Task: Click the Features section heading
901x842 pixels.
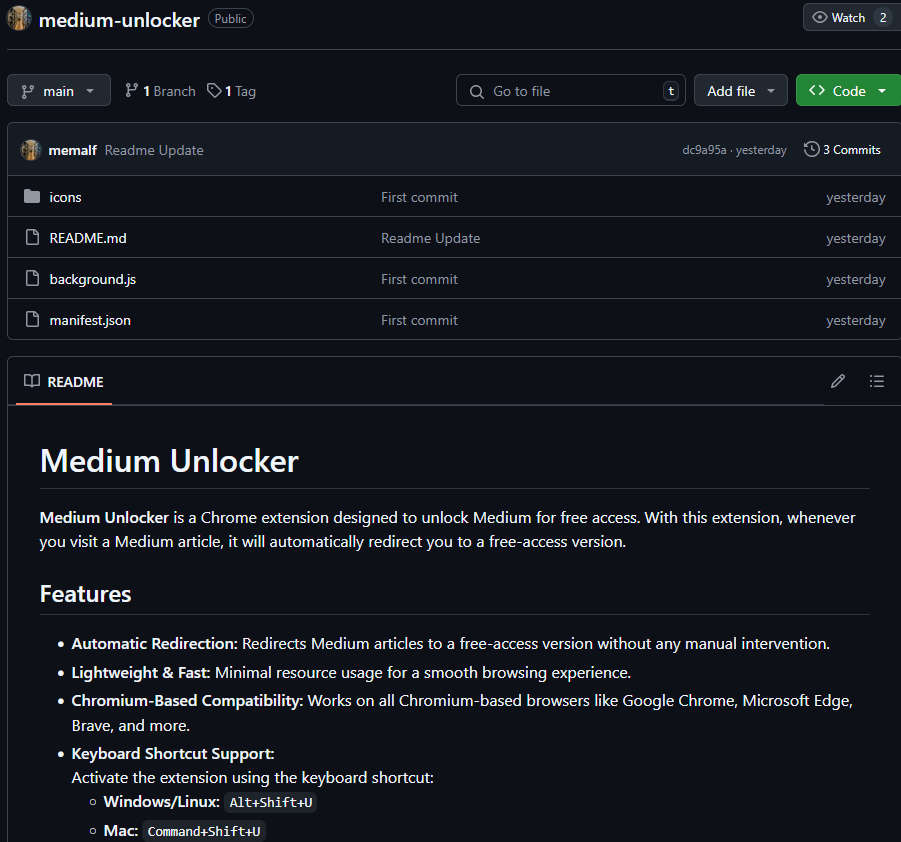Action: [x=86, y=594]
